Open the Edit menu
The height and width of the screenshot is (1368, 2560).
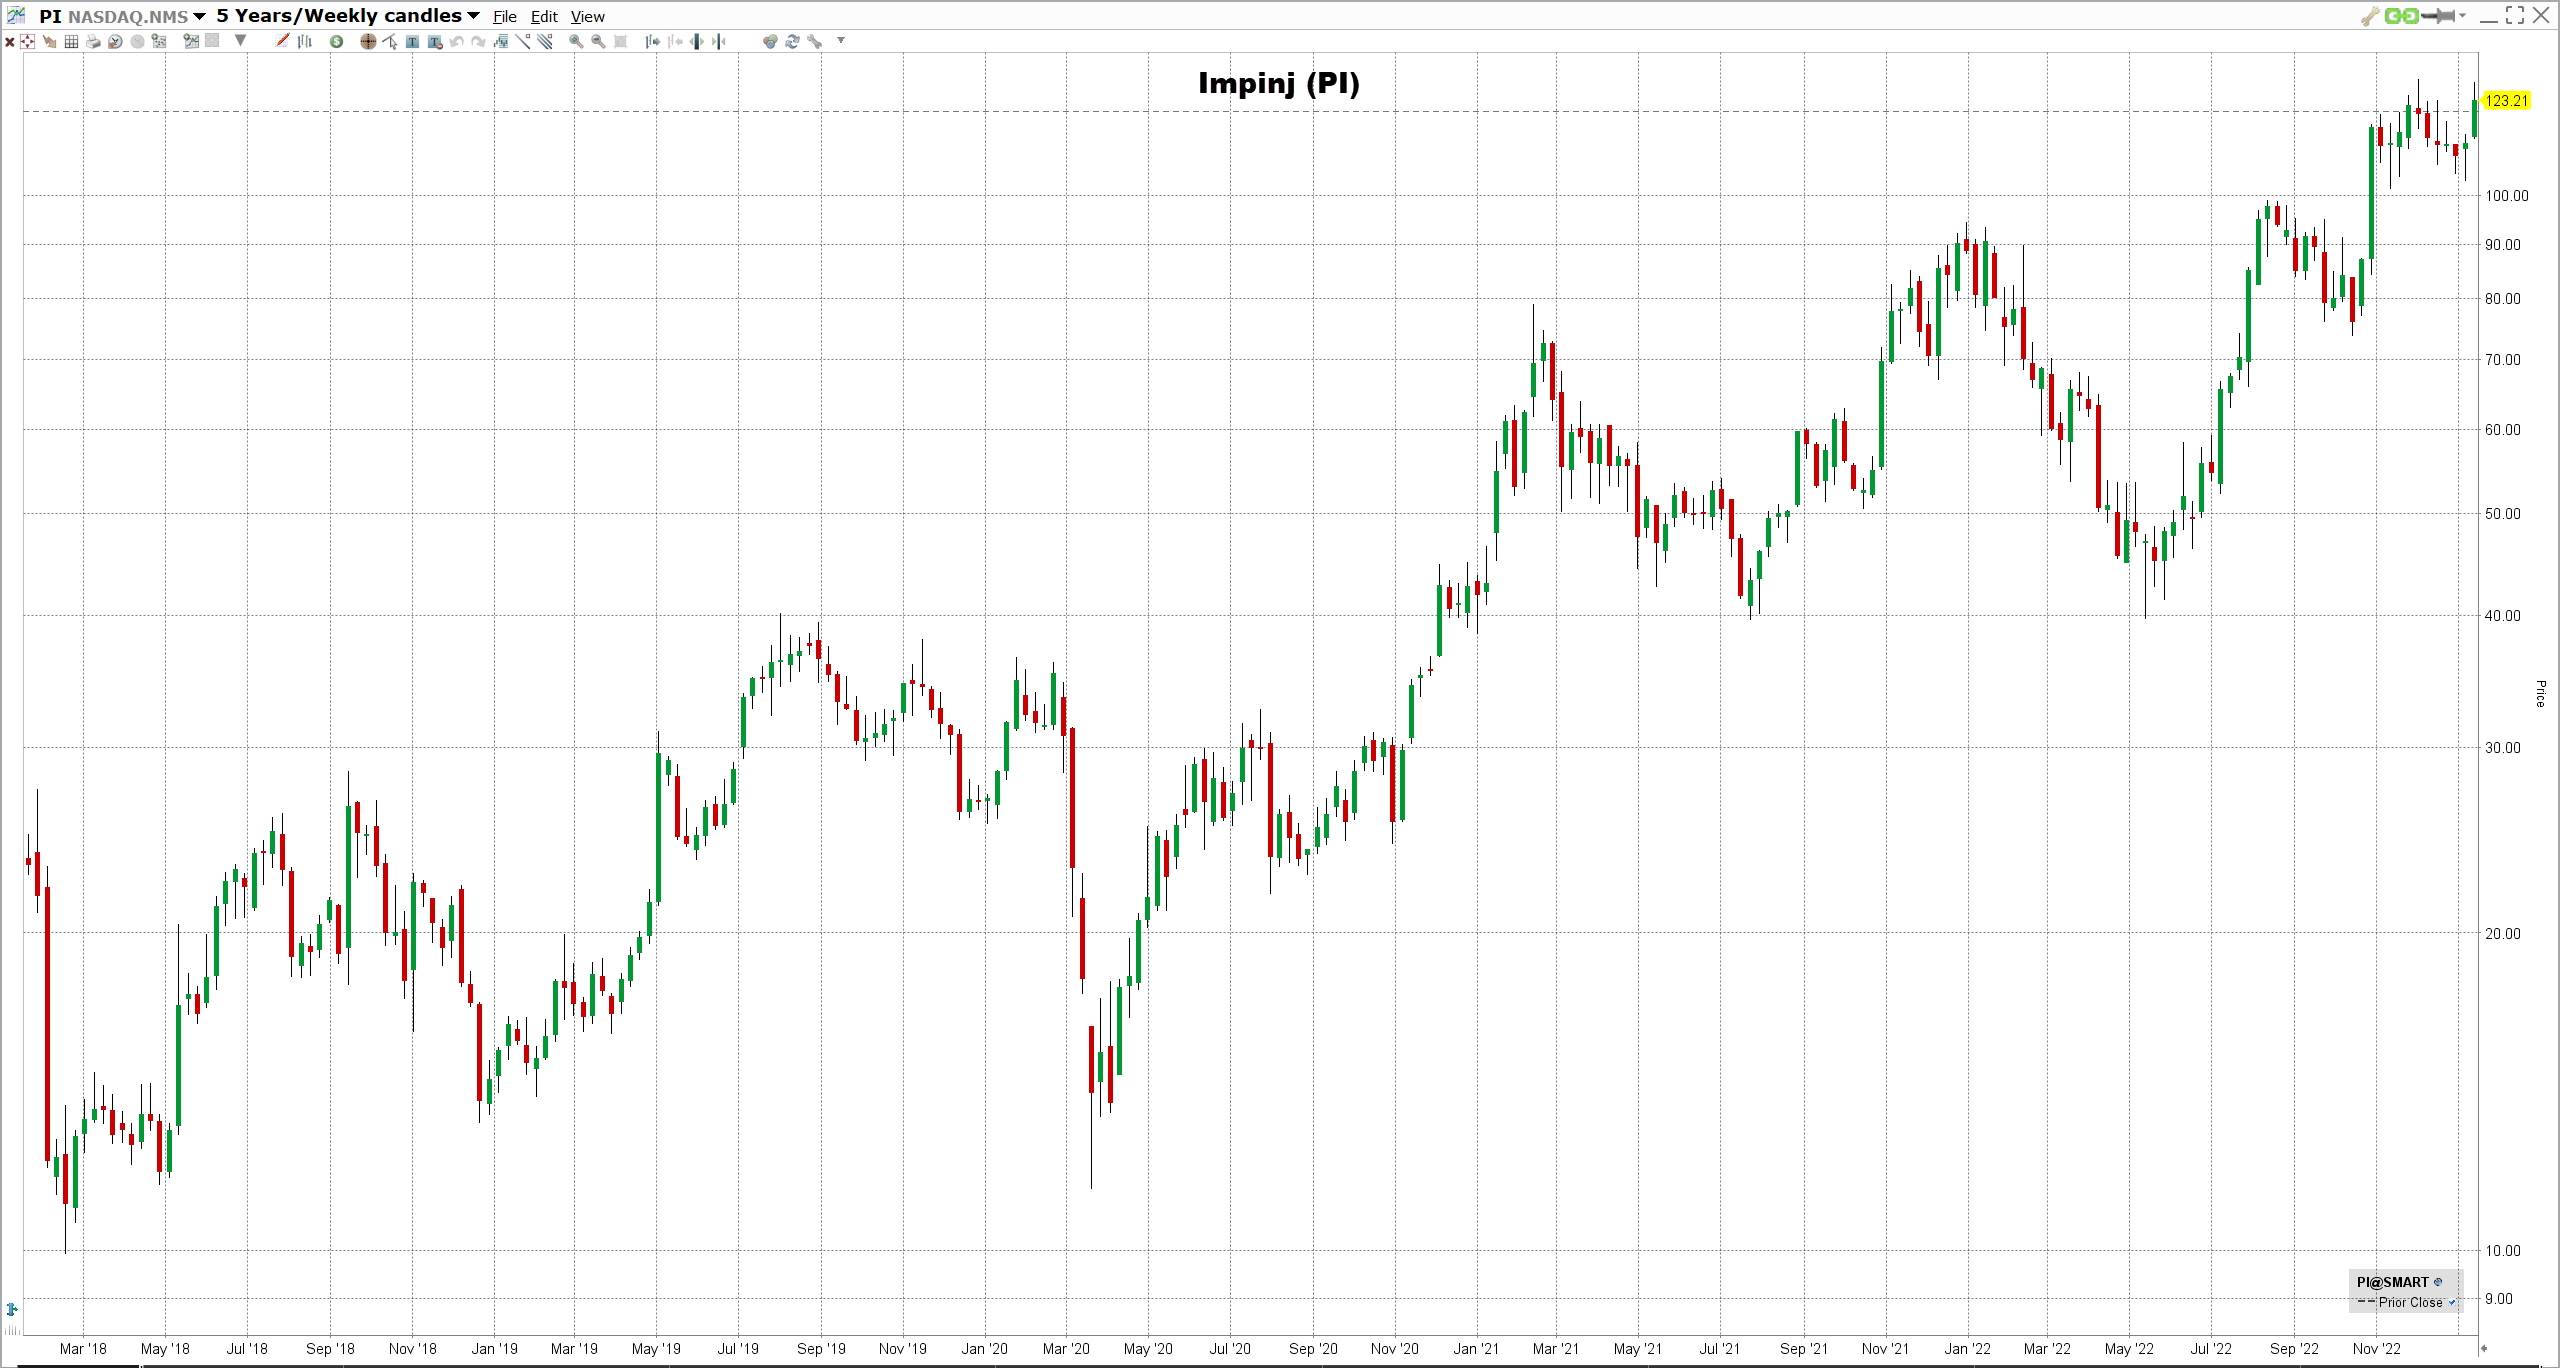[544, 17]
